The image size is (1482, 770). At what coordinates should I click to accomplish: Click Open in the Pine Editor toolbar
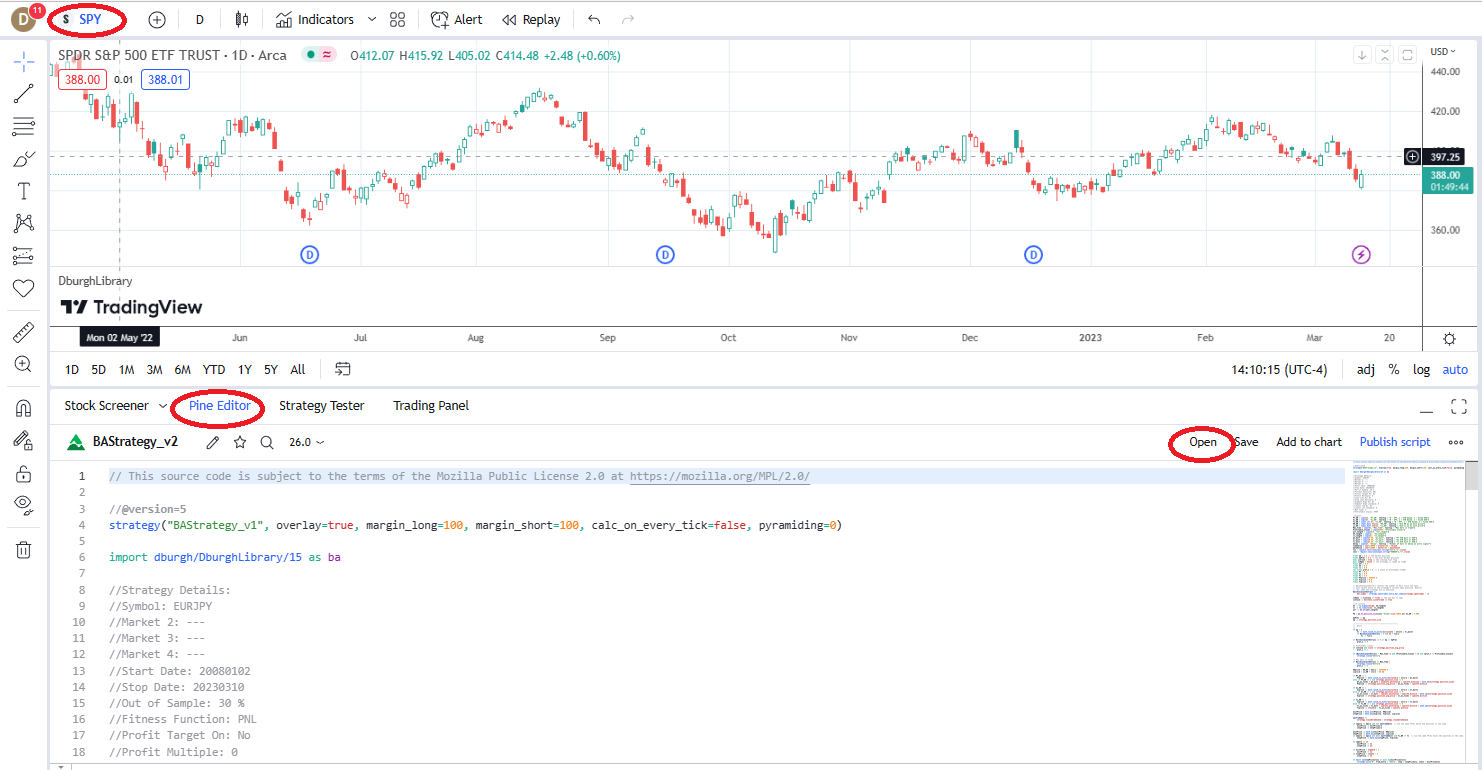pyautogui.click(x=1201, y=441)
